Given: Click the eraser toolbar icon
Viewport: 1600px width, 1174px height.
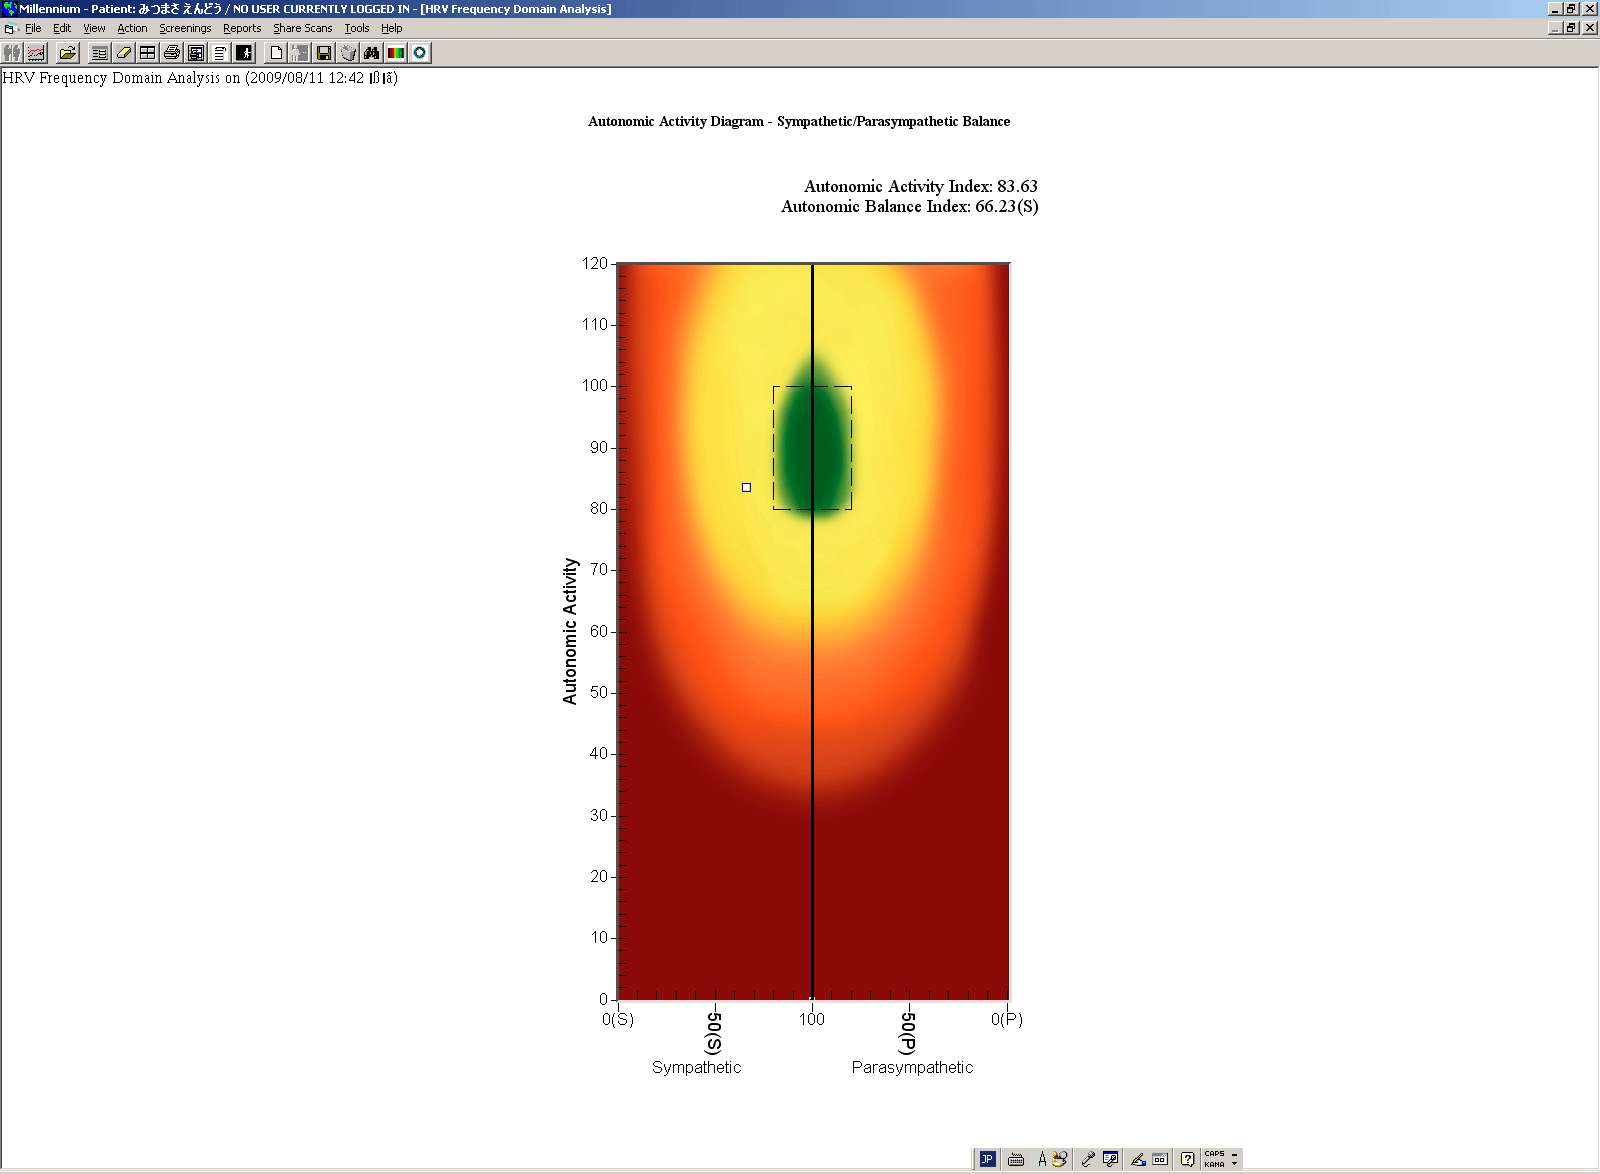Looking at the screenshot, I should (124, 53).
